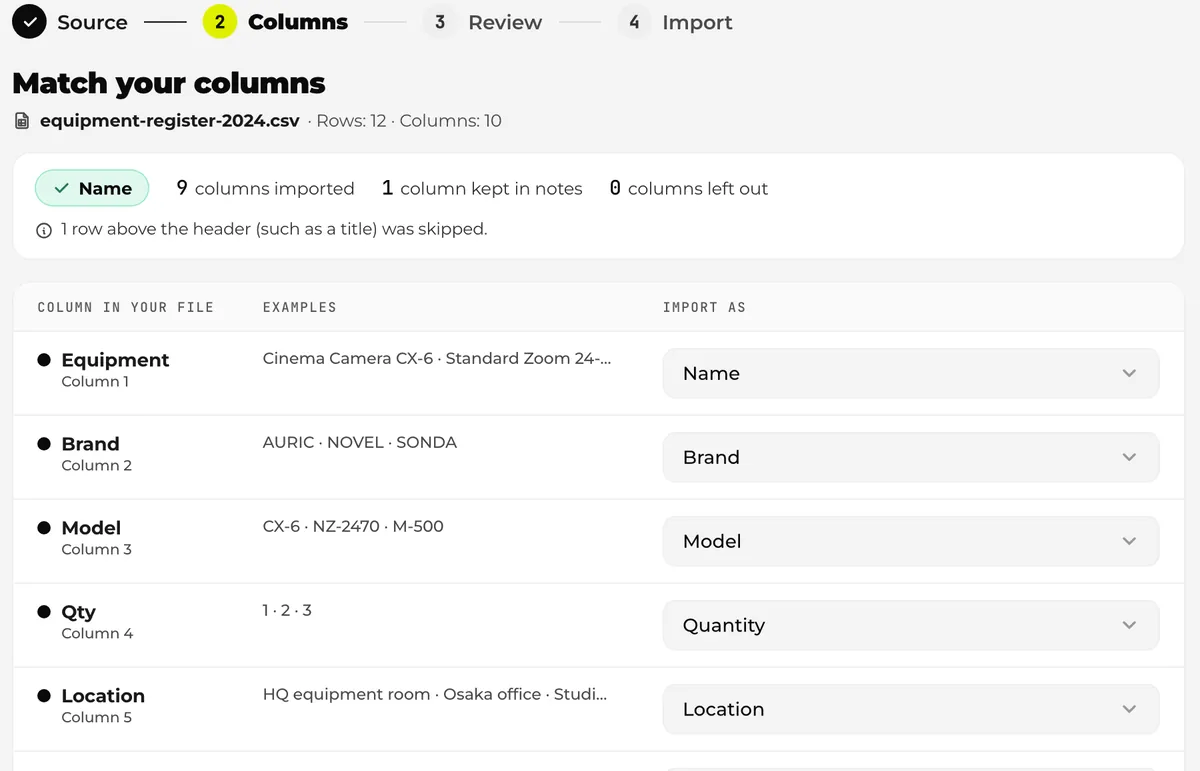Viewport: 1200px width, 771px height.
Task: Click "0 columns left out" summary
Action: click(689, 188)
